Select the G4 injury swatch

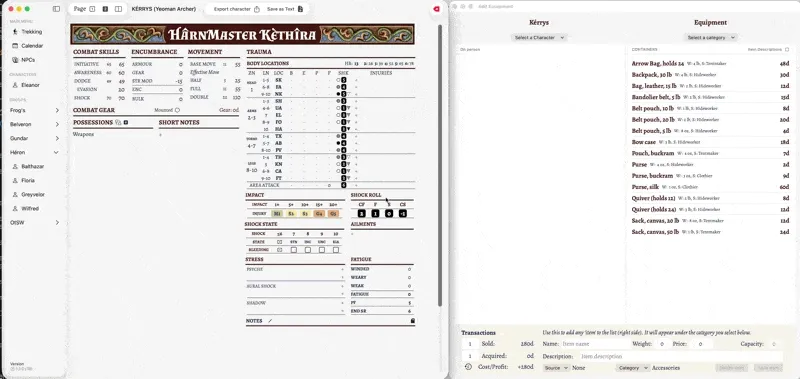[319, 213]
